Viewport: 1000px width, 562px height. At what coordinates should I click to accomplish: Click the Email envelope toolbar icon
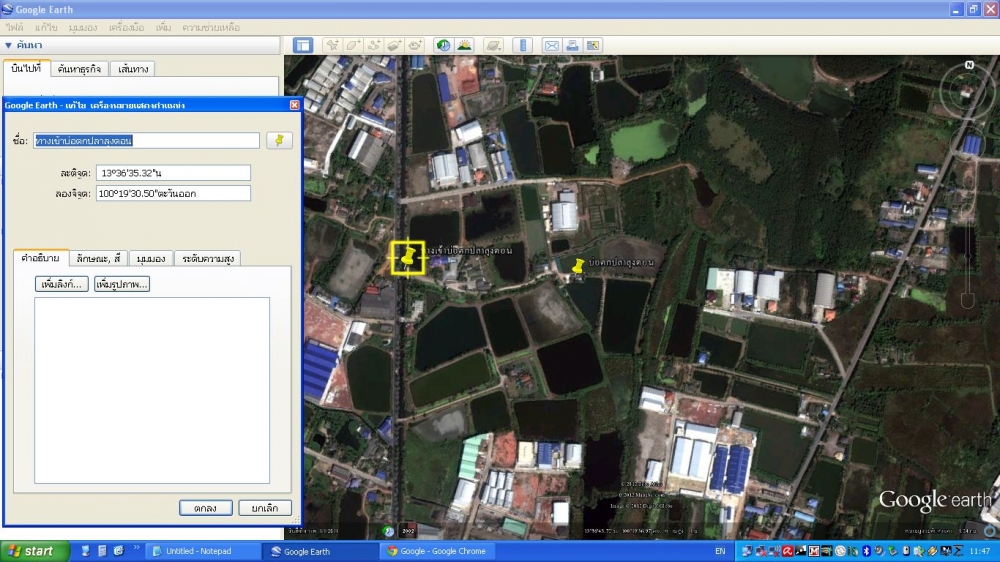[552, 45]
